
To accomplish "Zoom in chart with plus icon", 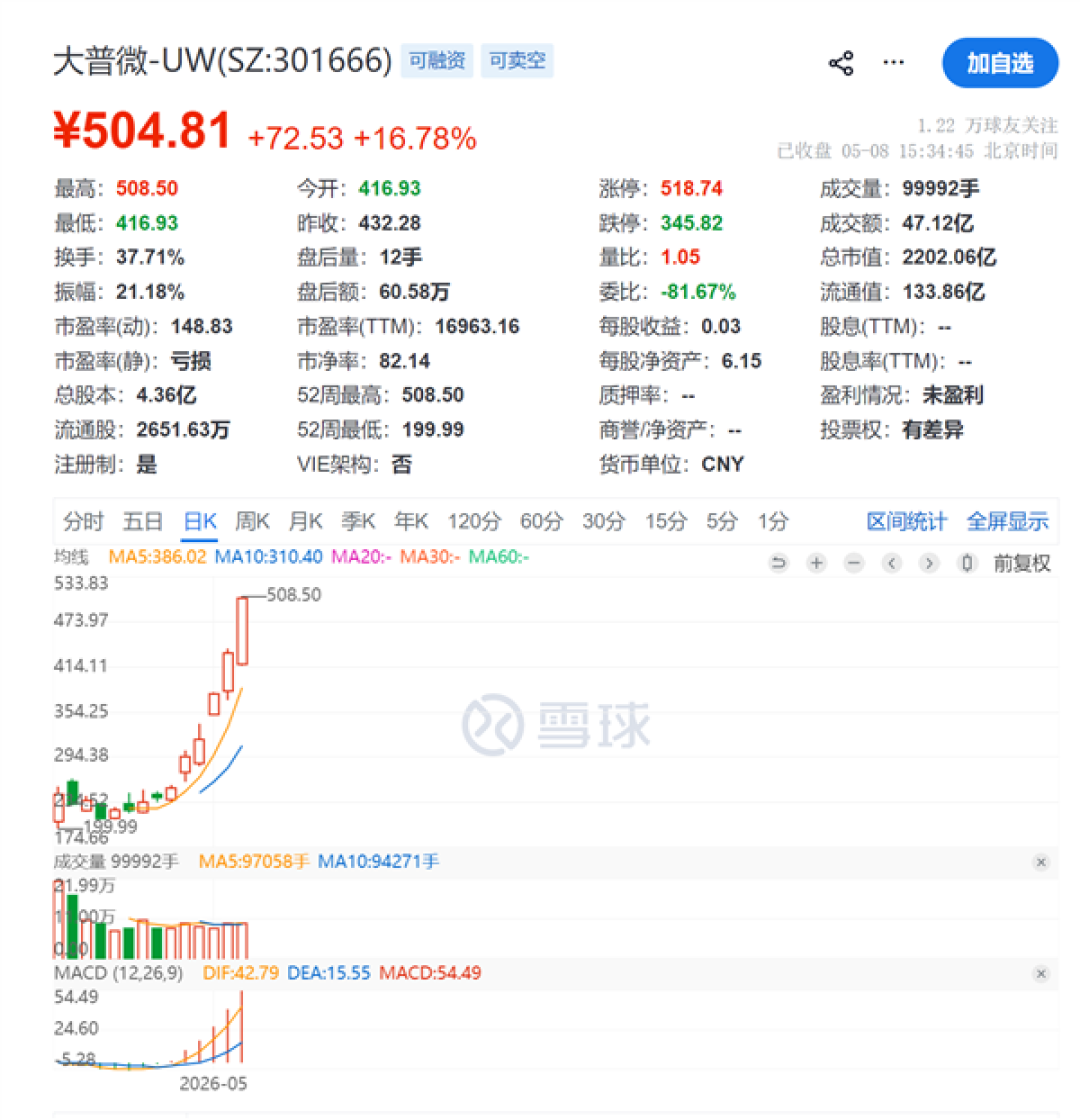I will [x=816, y=564].
